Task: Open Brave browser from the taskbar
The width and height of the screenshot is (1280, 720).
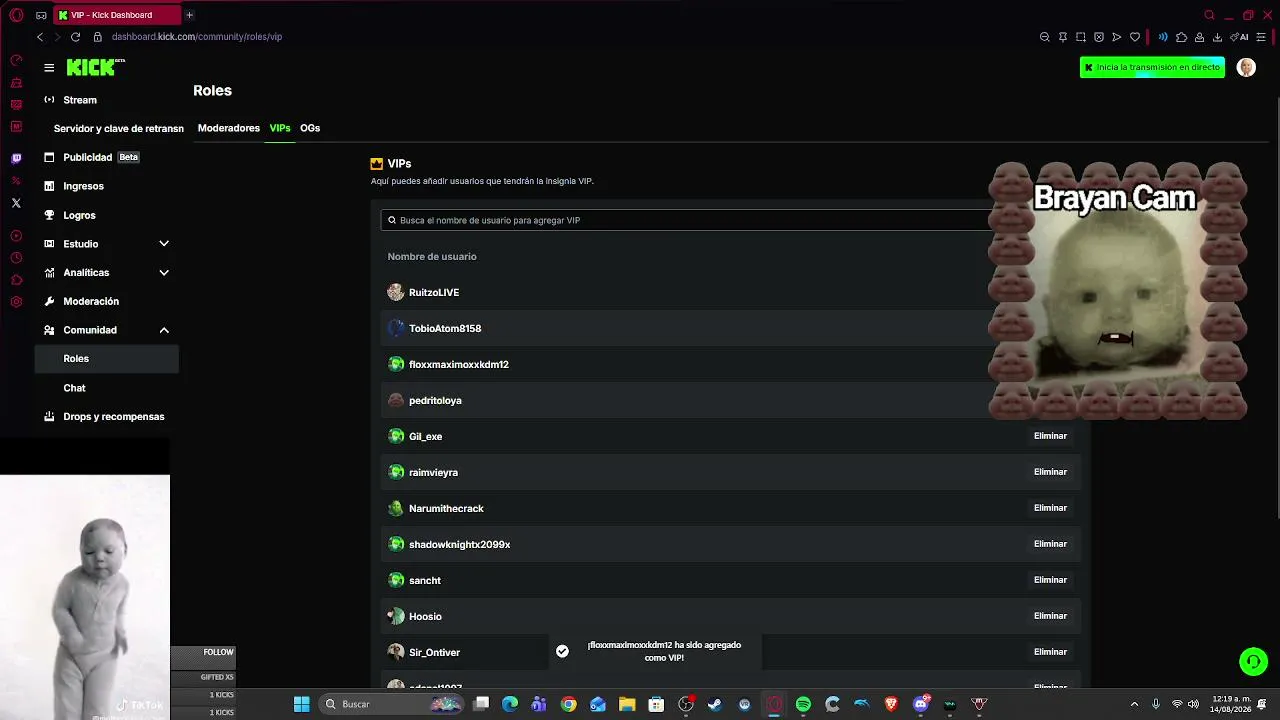Action: (891, 704)
